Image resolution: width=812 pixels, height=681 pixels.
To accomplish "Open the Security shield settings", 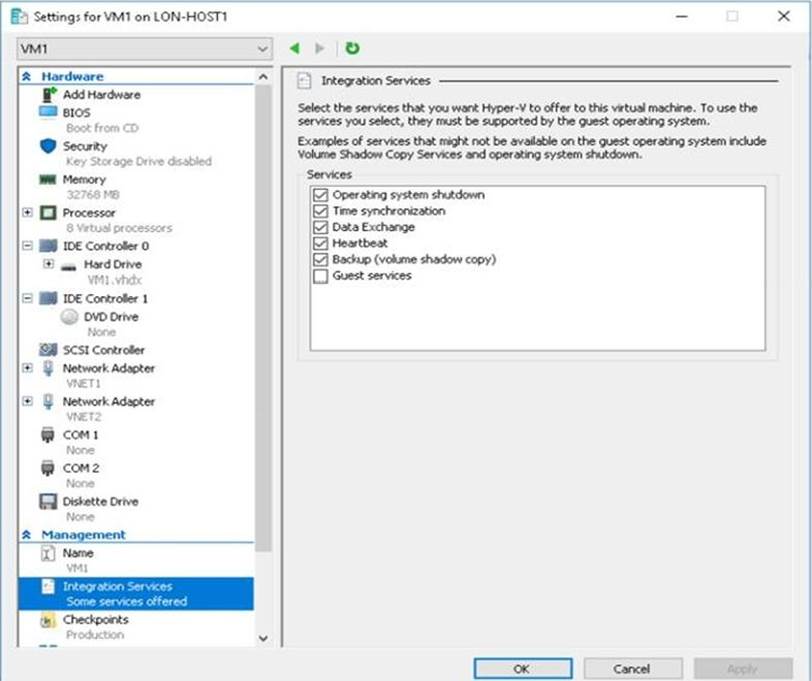I will [x=47, y=146].
